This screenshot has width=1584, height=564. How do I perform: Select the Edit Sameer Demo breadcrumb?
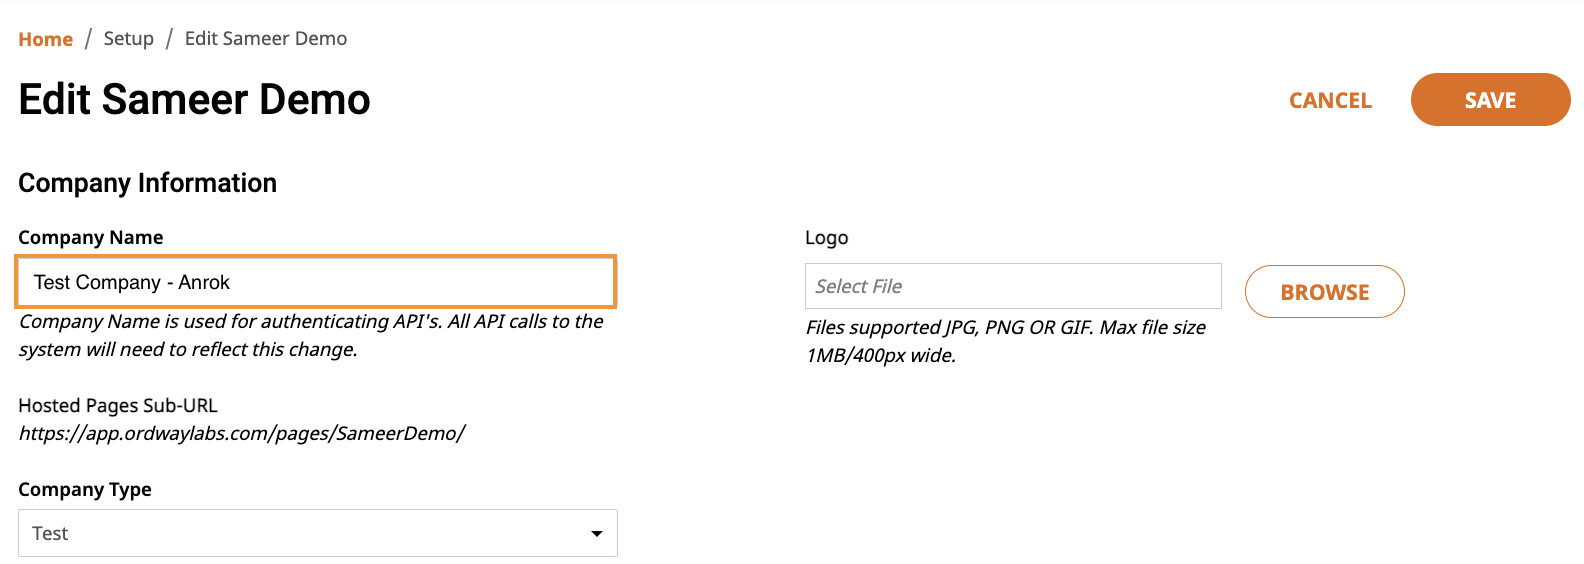point(266,39)
